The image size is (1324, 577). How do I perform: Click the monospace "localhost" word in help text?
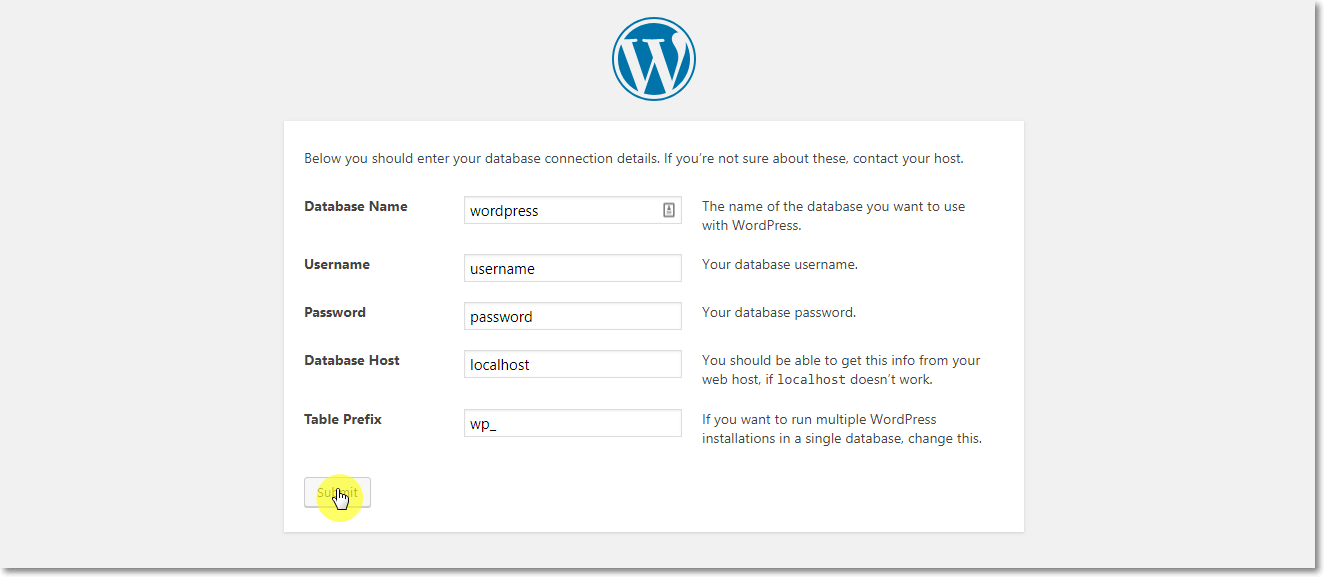coord(811,380)
